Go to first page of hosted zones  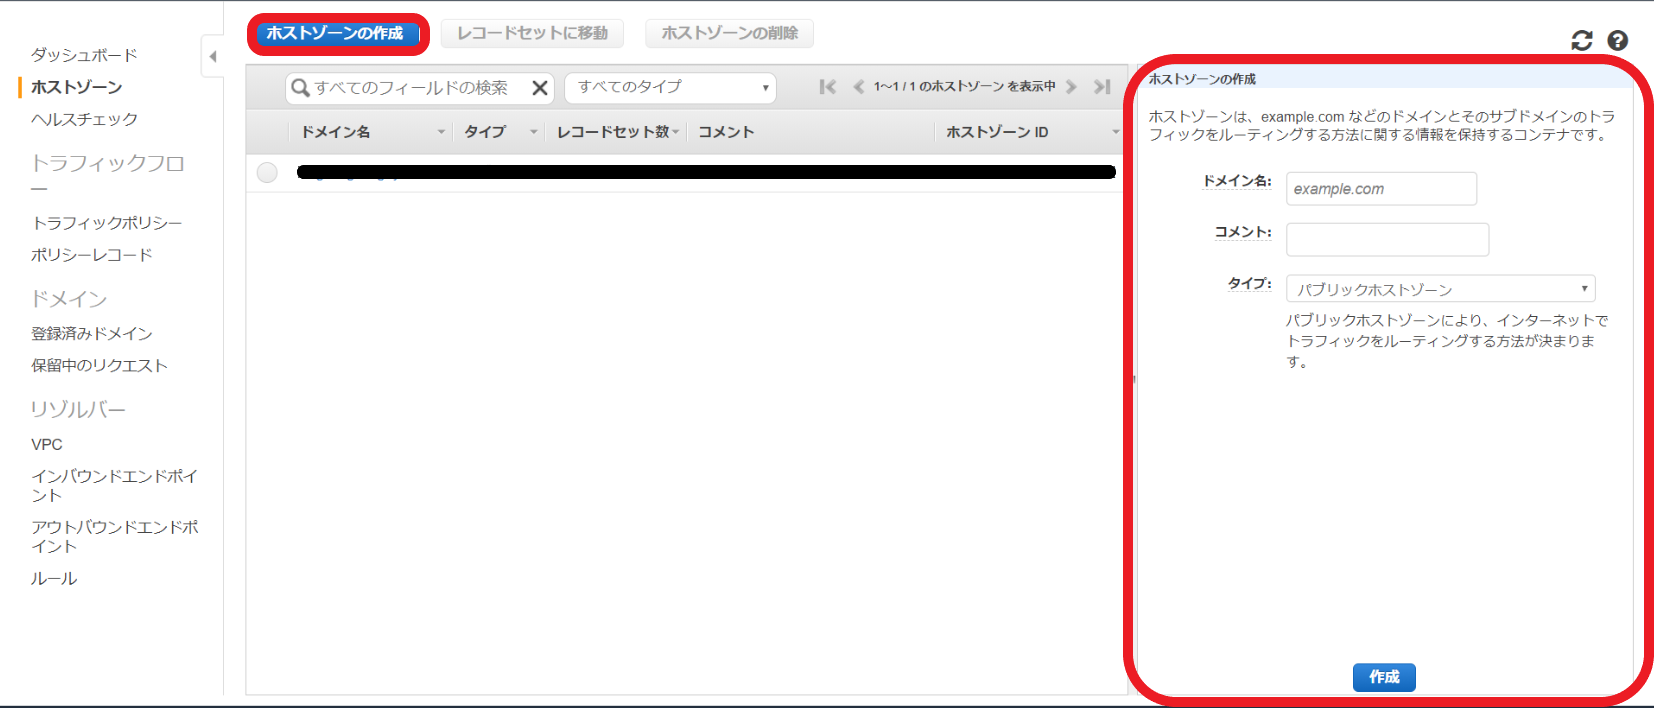827,87
